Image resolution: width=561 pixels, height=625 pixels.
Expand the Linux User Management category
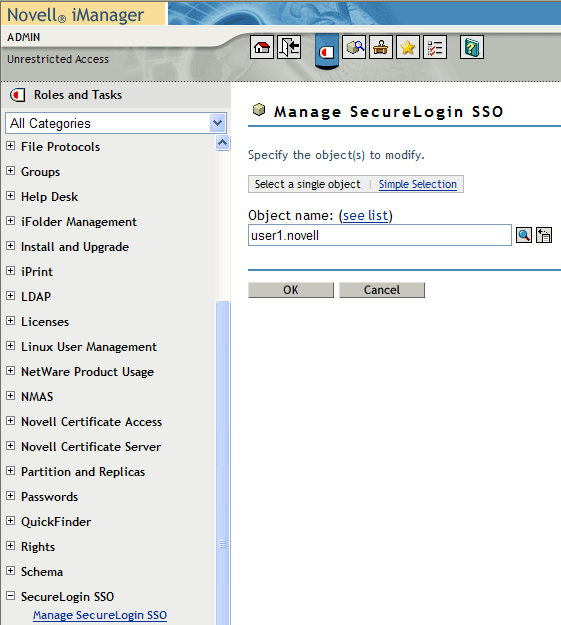[11, 346]
